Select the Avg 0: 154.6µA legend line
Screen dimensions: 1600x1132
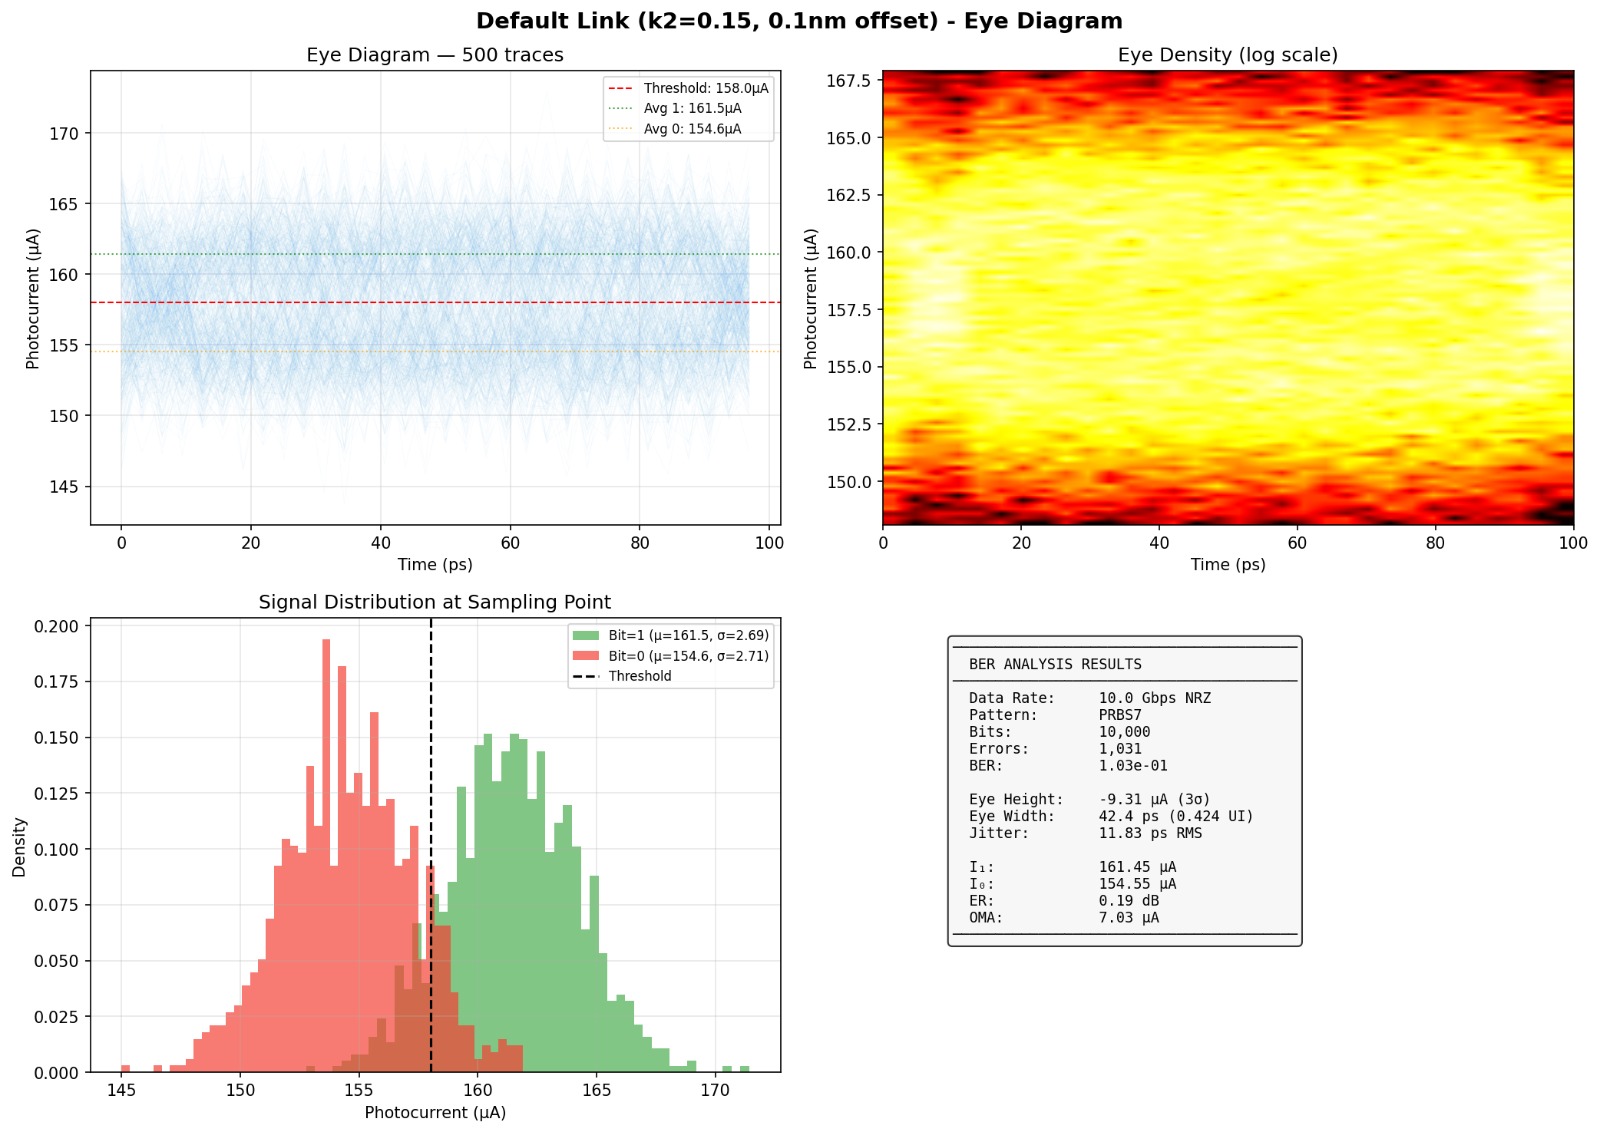pos(685,126)
